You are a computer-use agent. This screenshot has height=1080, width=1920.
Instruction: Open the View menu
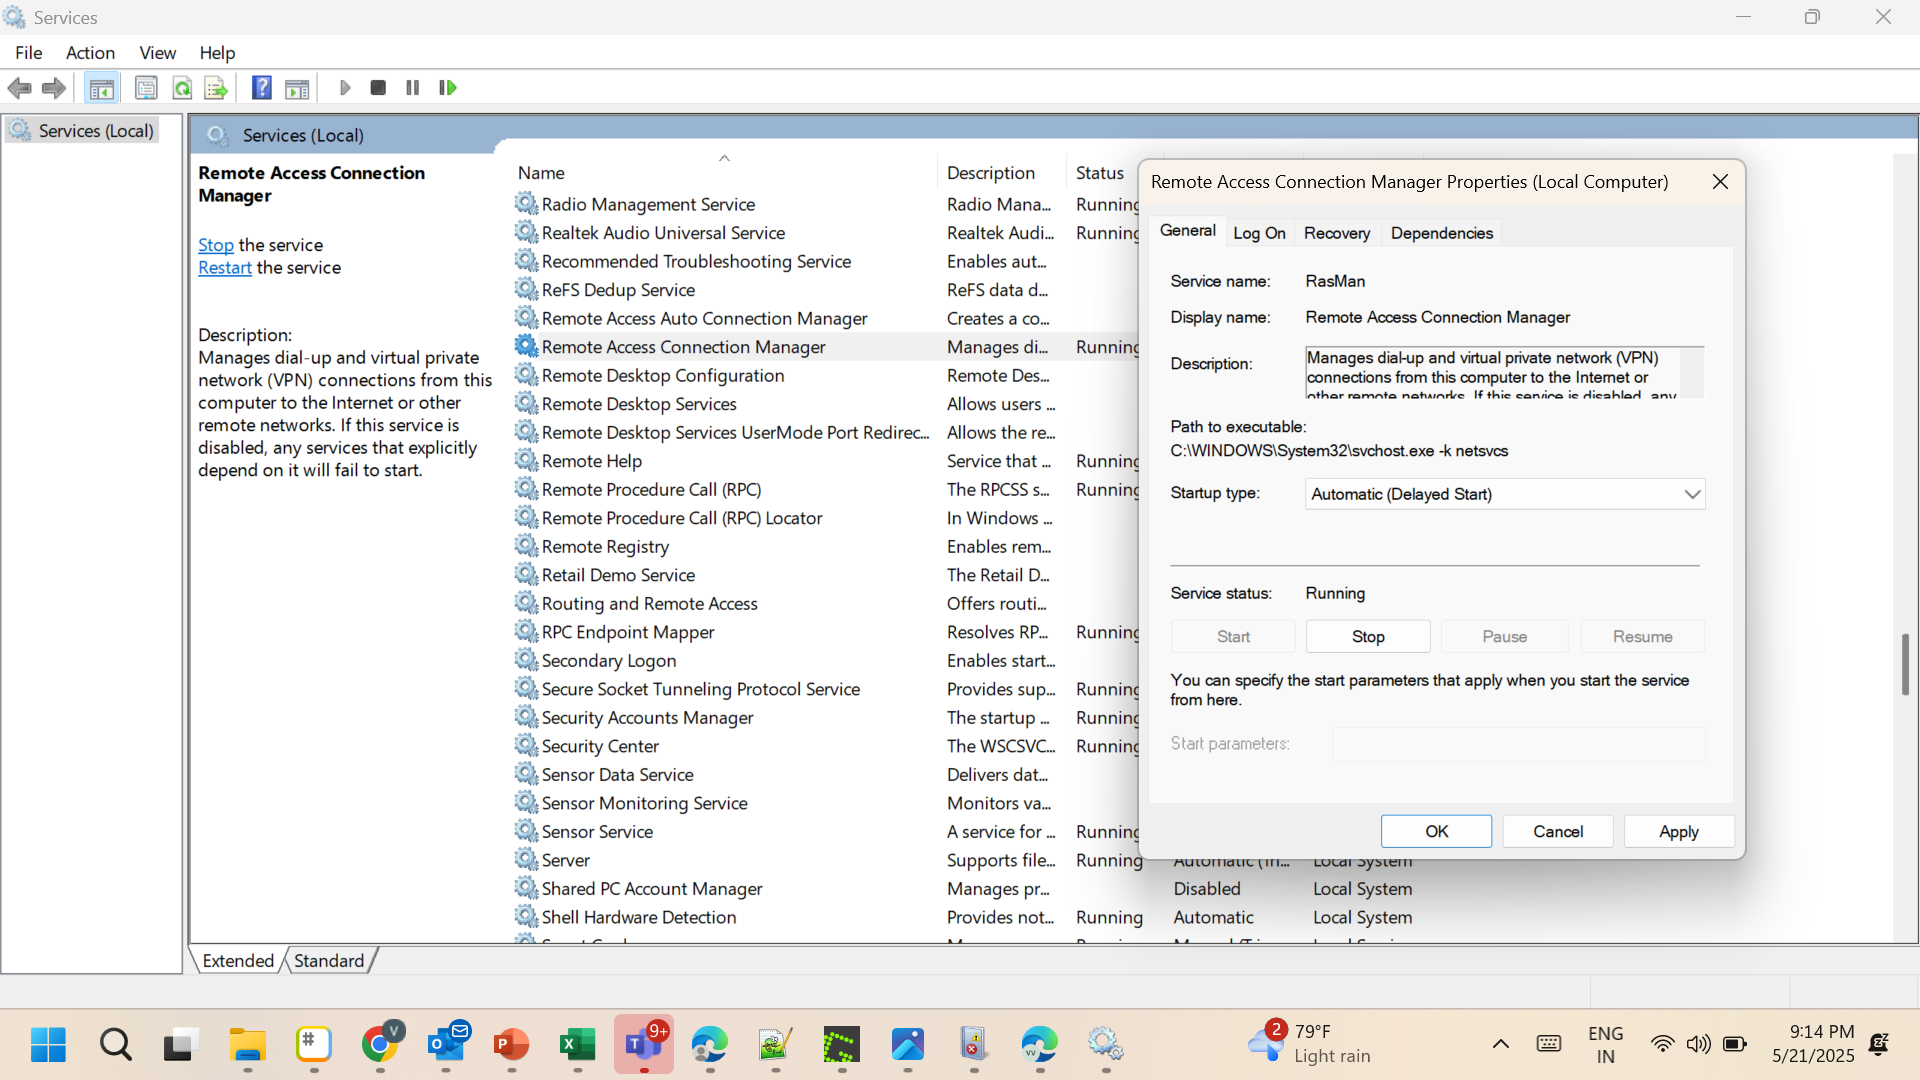pyautogui.click(x=157, y=53)
